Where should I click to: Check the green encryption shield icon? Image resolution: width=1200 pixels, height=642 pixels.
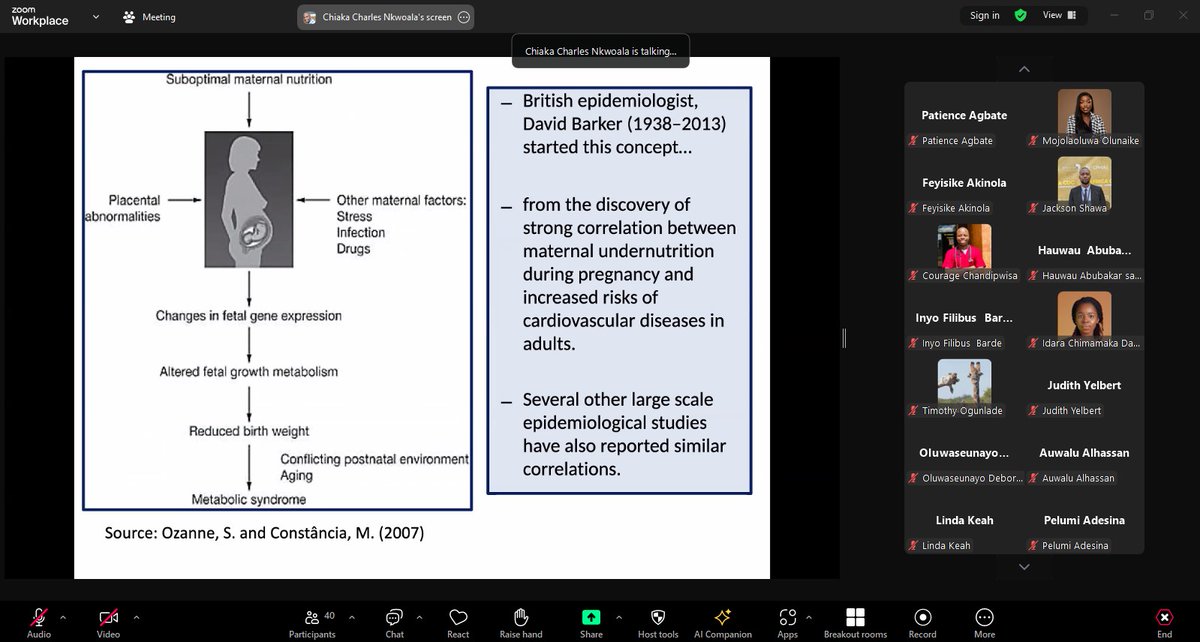(x=1020, y=16)
